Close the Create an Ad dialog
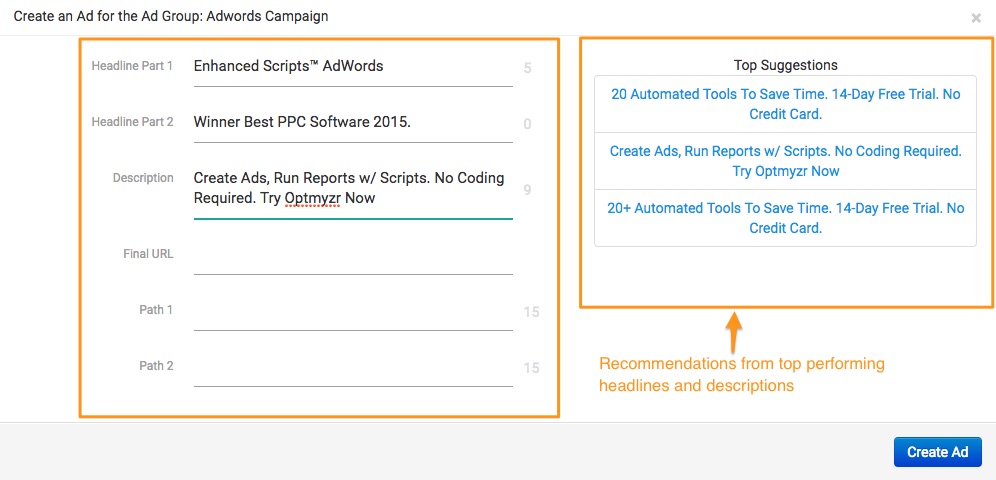996x480 pixels. 976,18
